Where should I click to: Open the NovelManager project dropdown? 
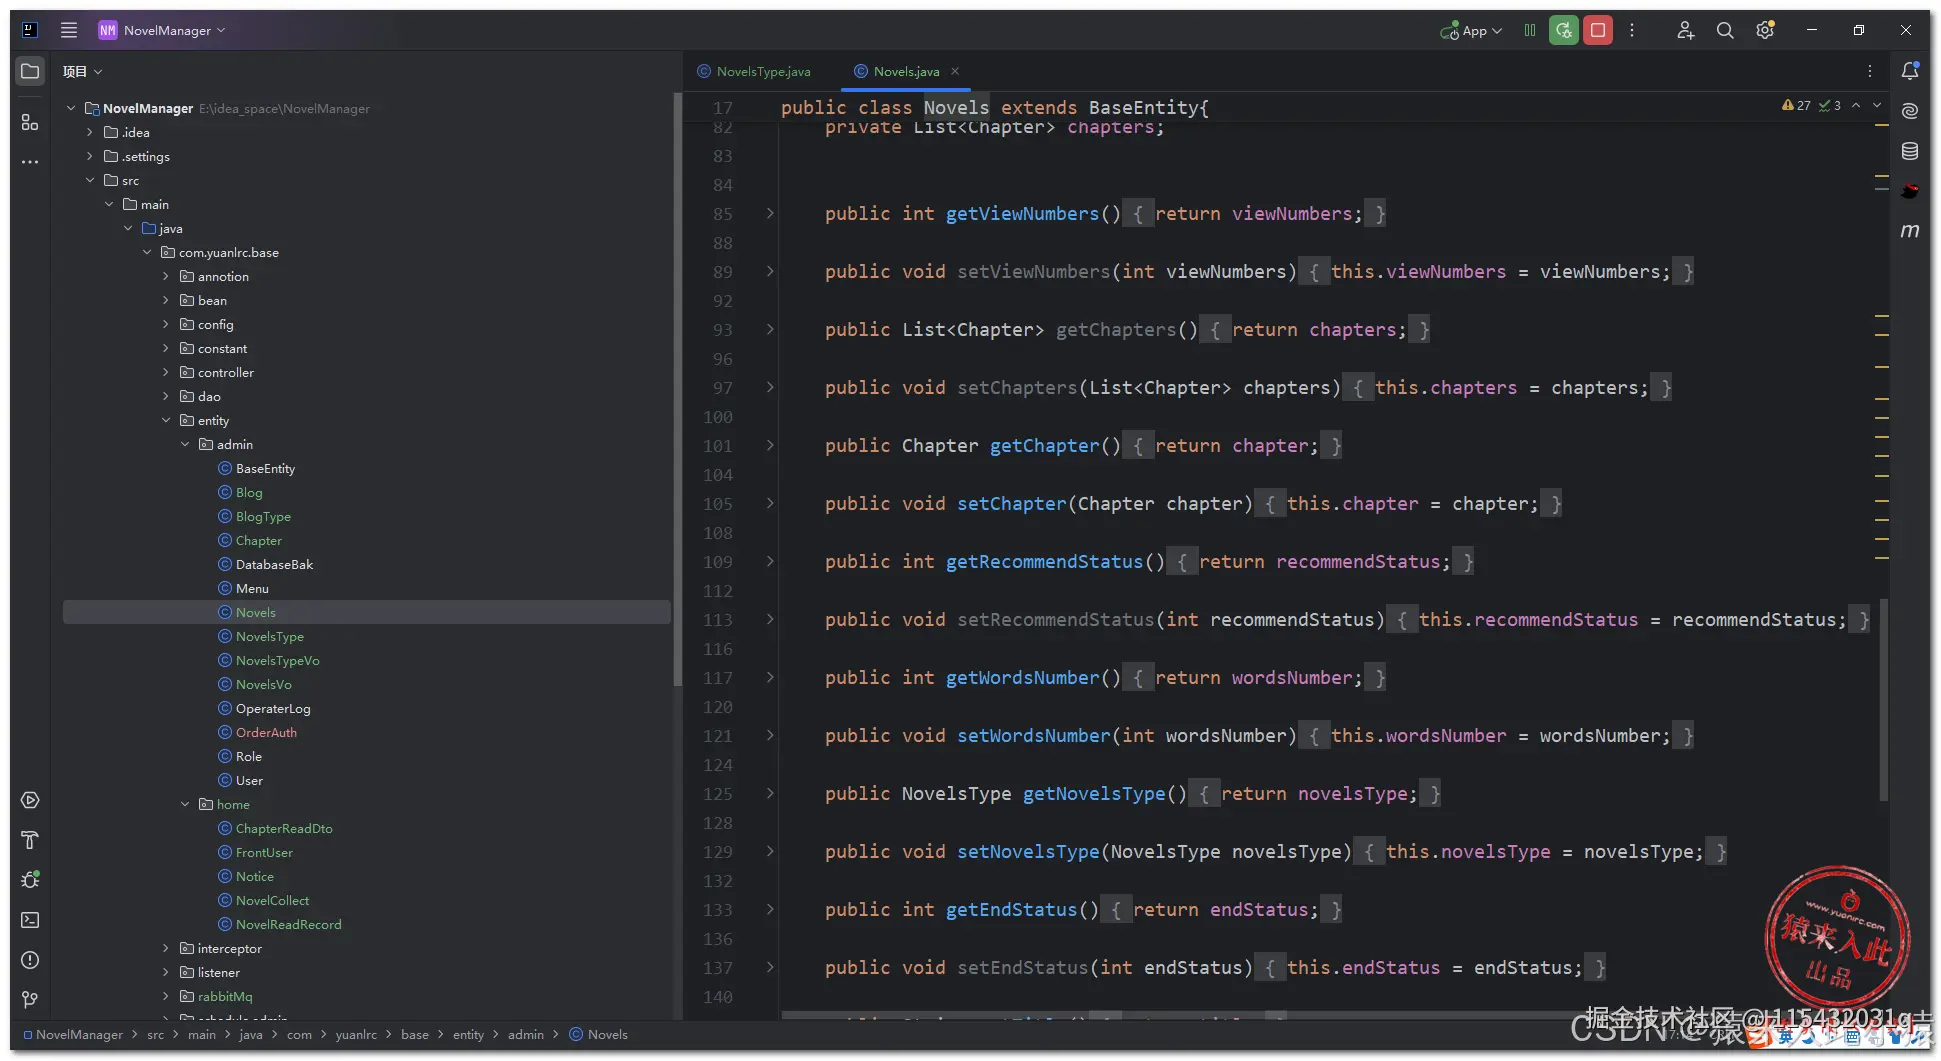[162, 30]
